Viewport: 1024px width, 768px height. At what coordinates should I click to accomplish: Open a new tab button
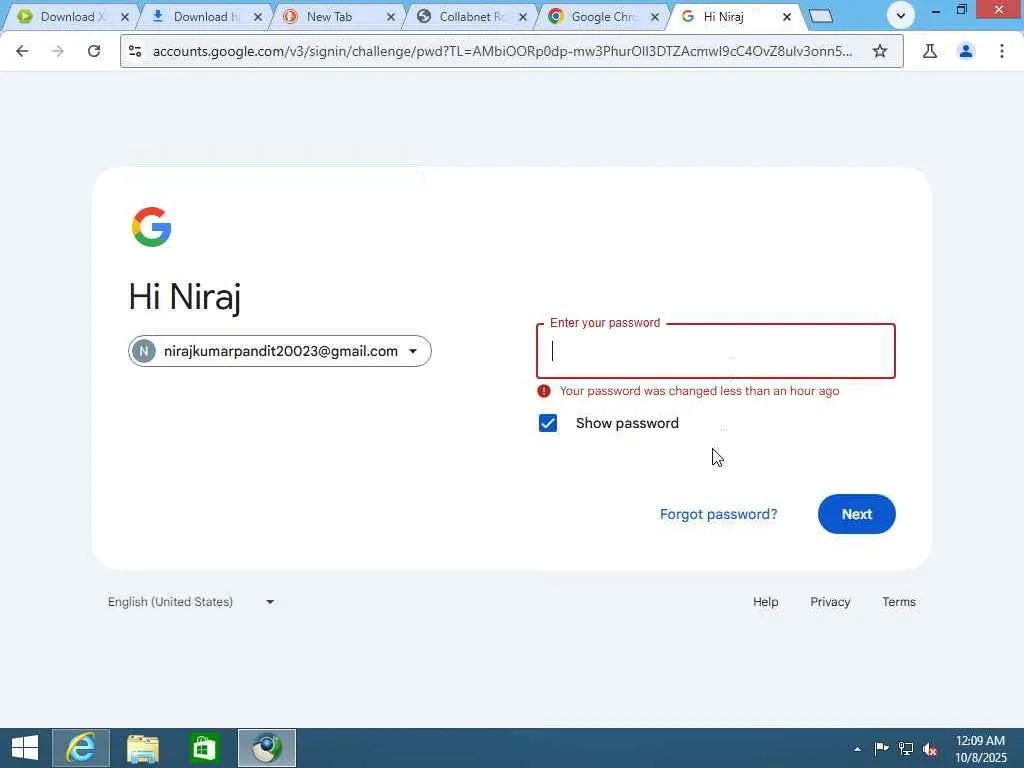point(821,16)
